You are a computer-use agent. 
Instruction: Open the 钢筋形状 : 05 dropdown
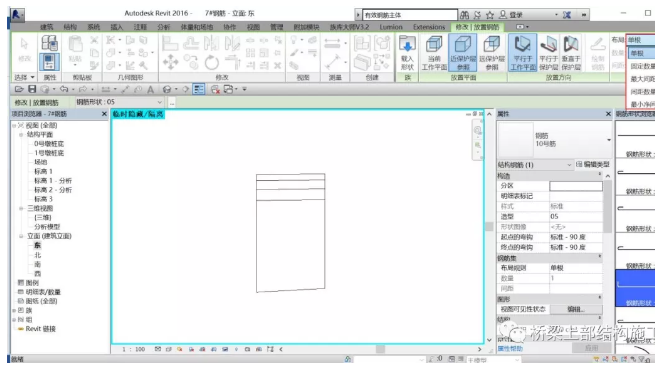pos(119,102)
